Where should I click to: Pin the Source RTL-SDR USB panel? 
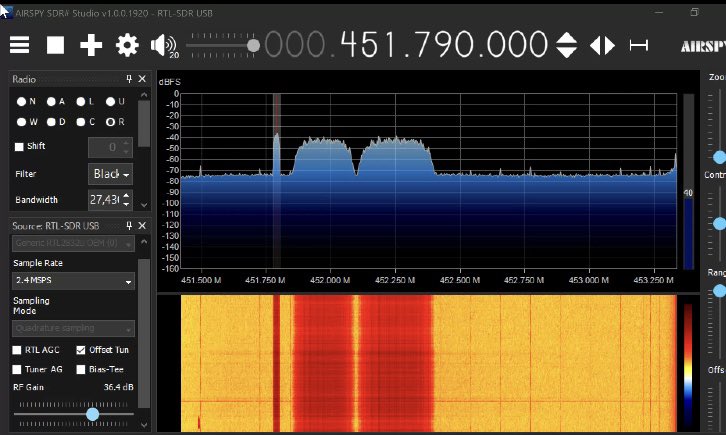(129, 225)
